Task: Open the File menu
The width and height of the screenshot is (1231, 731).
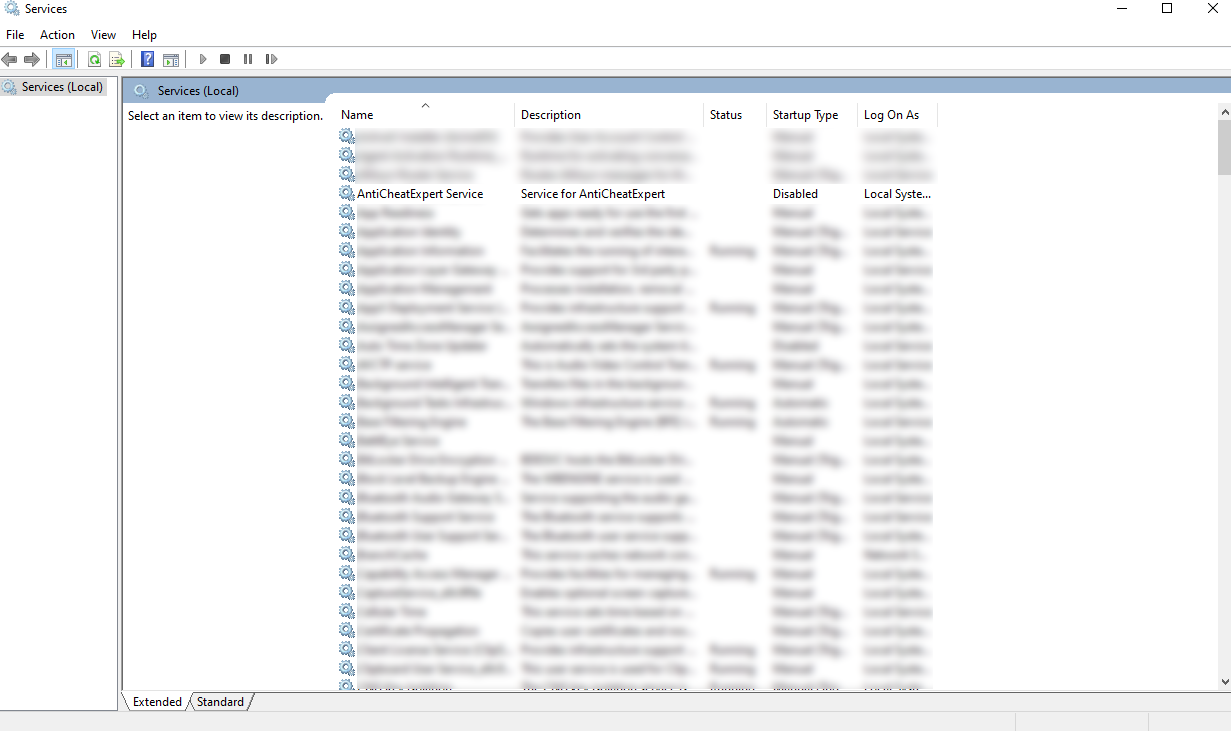Action: [x=15, y=35]
